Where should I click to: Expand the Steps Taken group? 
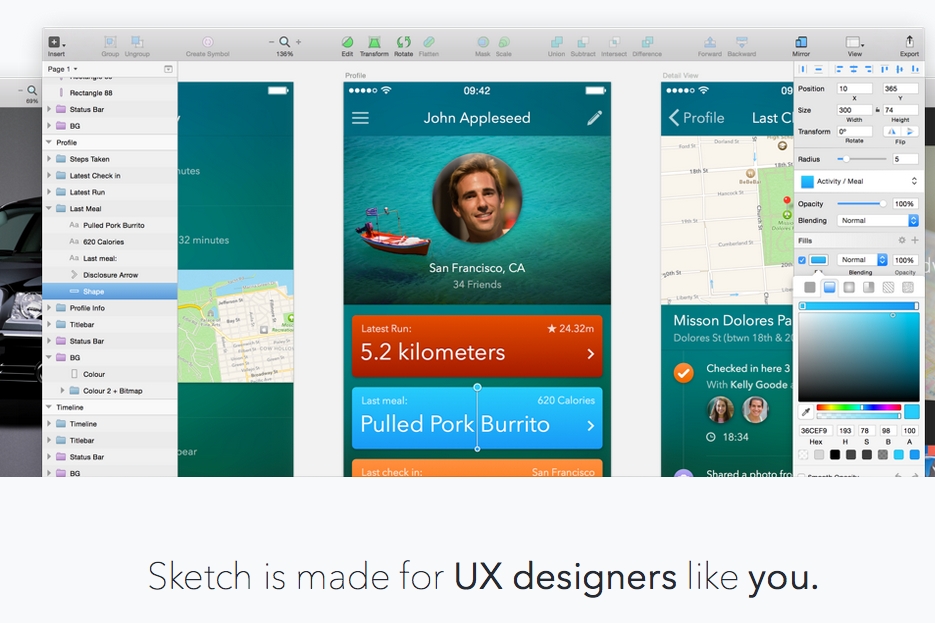click(49, 159)
